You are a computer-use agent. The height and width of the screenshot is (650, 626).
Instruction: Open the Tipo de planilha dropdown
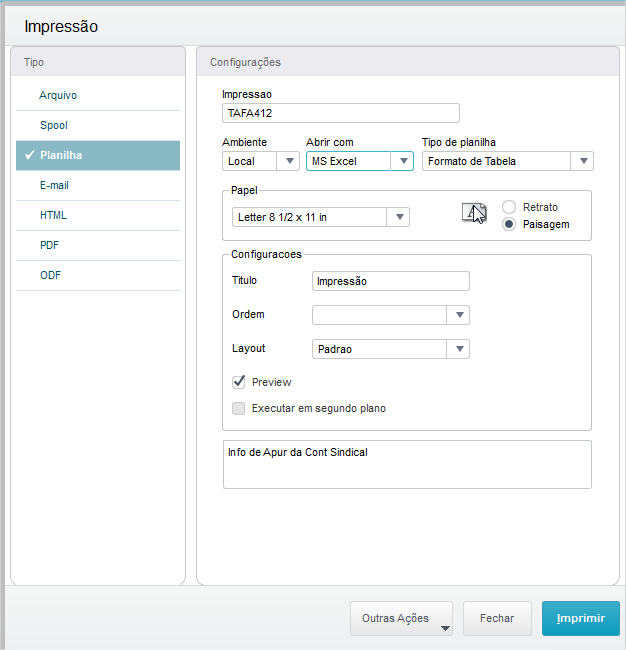coord(582,161)
